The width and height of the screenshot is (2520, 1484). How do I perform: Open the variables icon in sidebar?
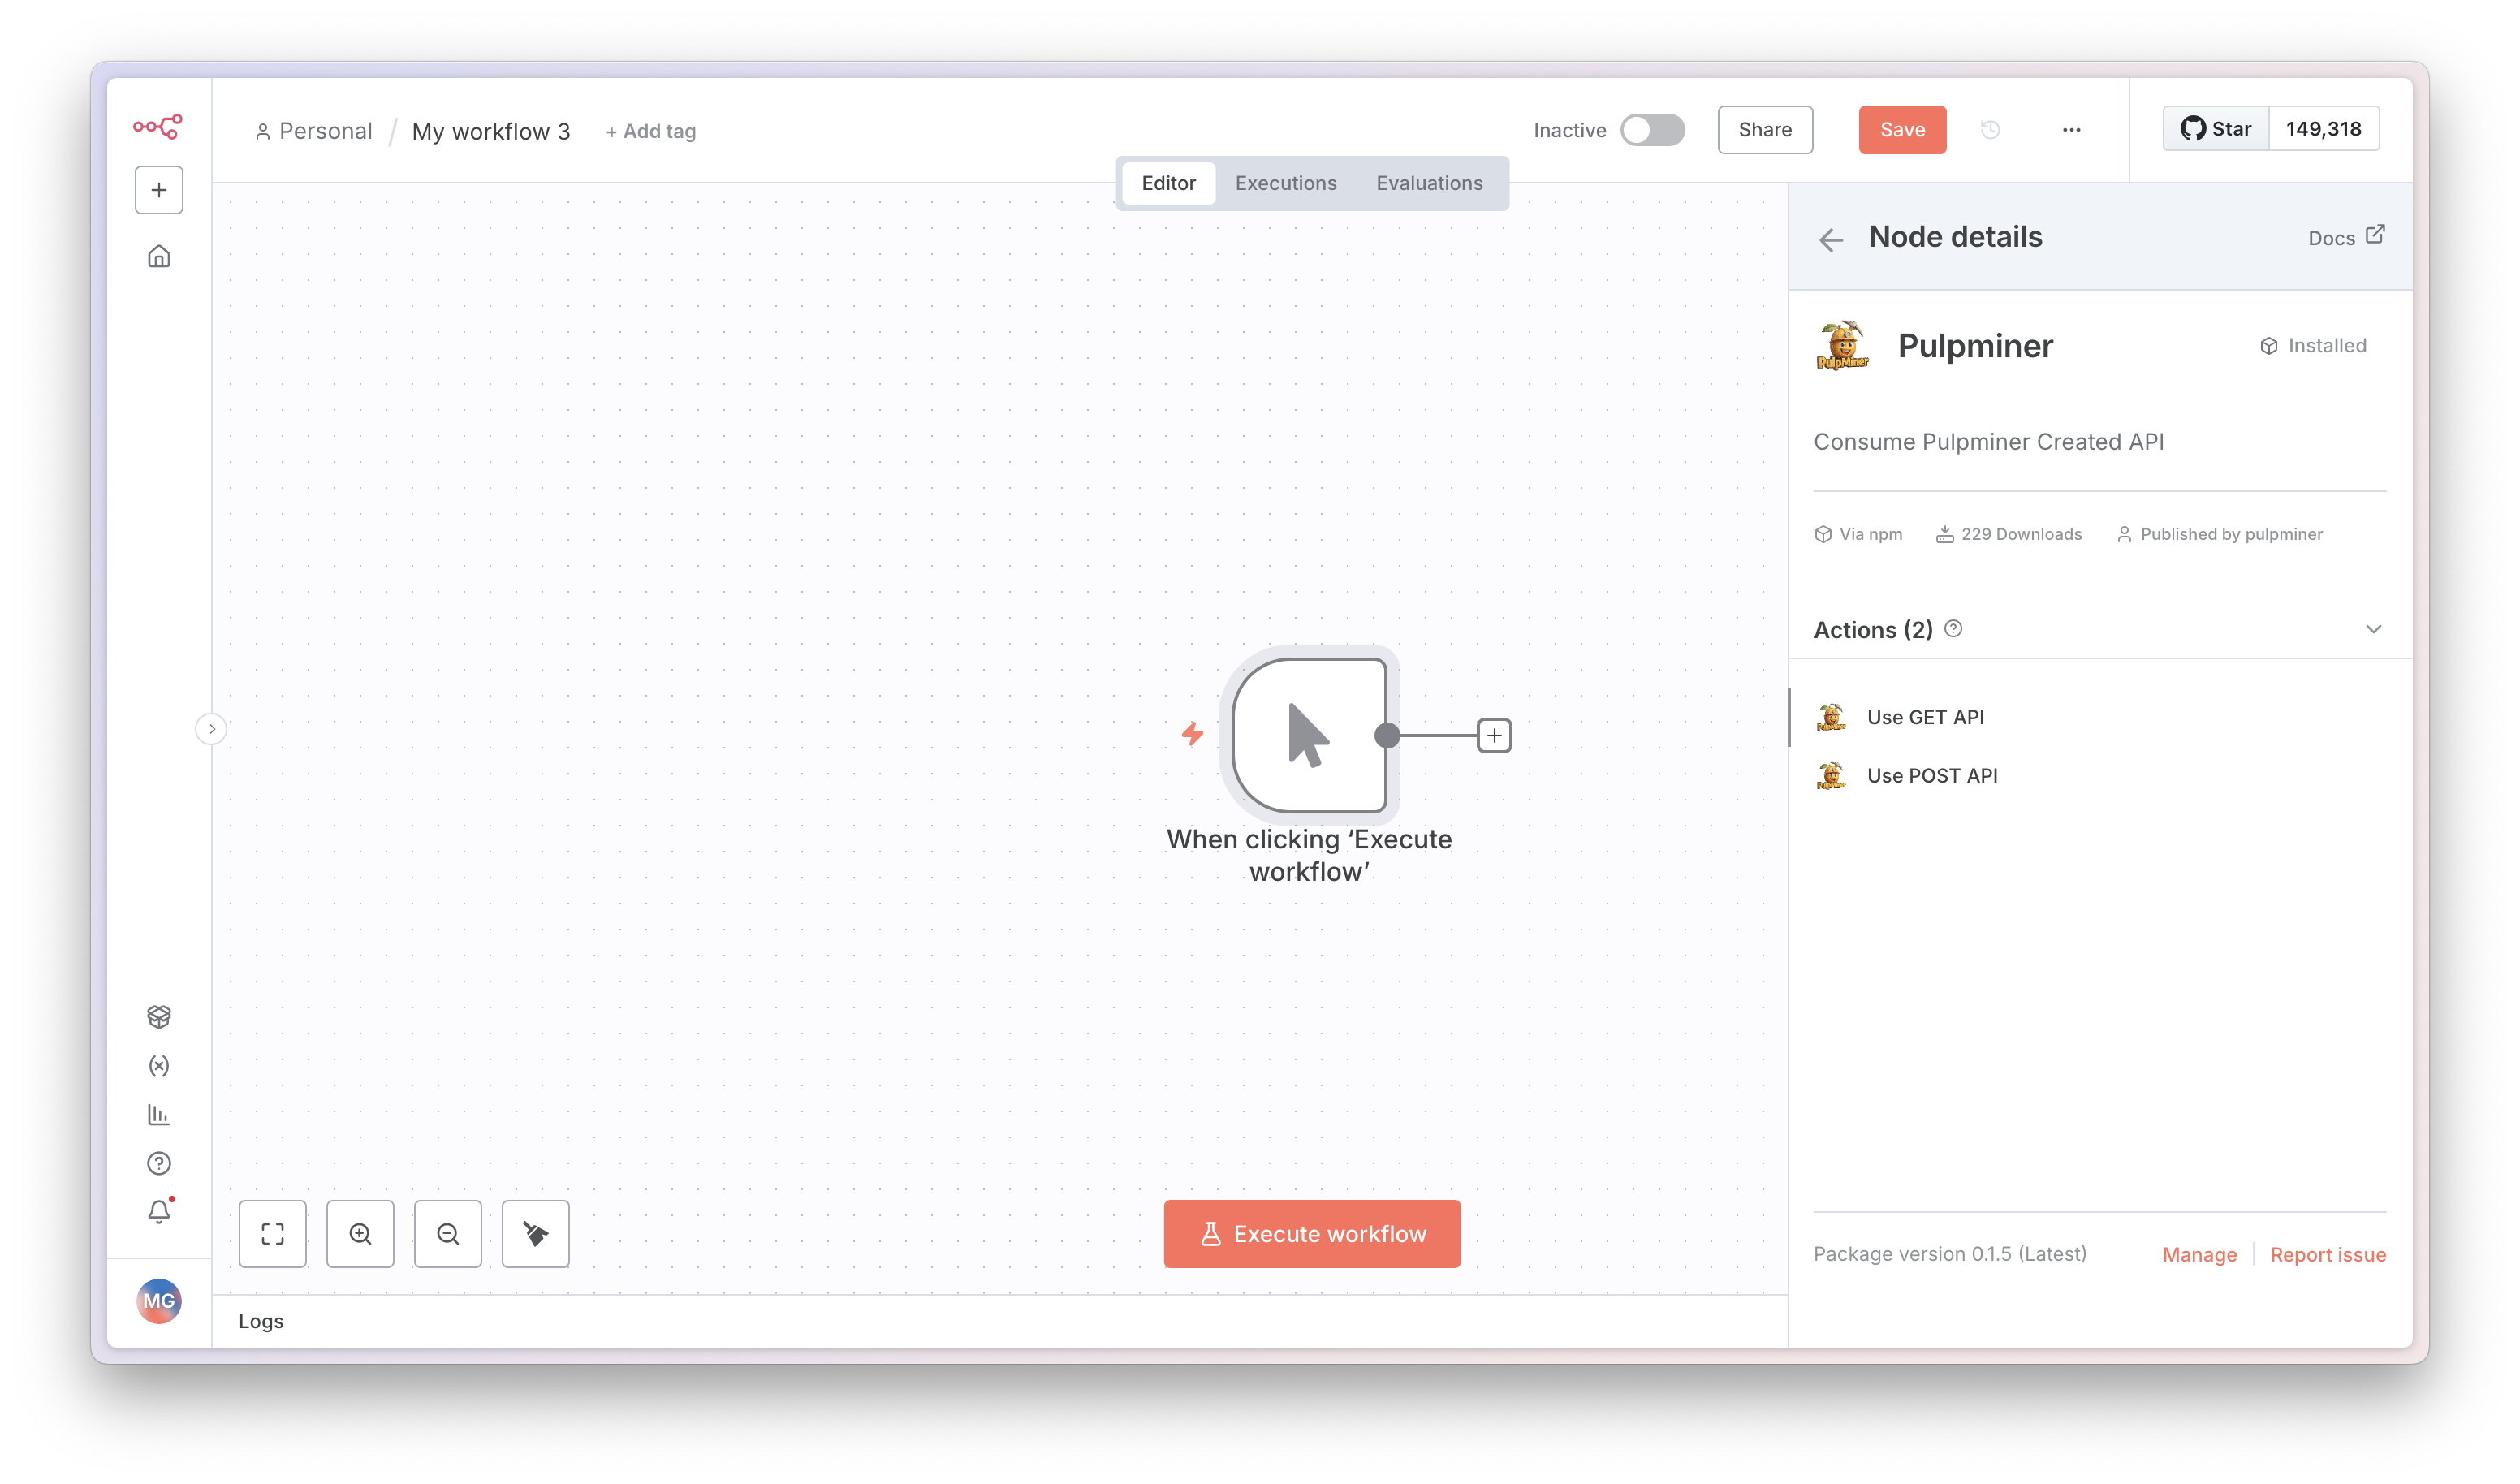(x=159, y=1066)
